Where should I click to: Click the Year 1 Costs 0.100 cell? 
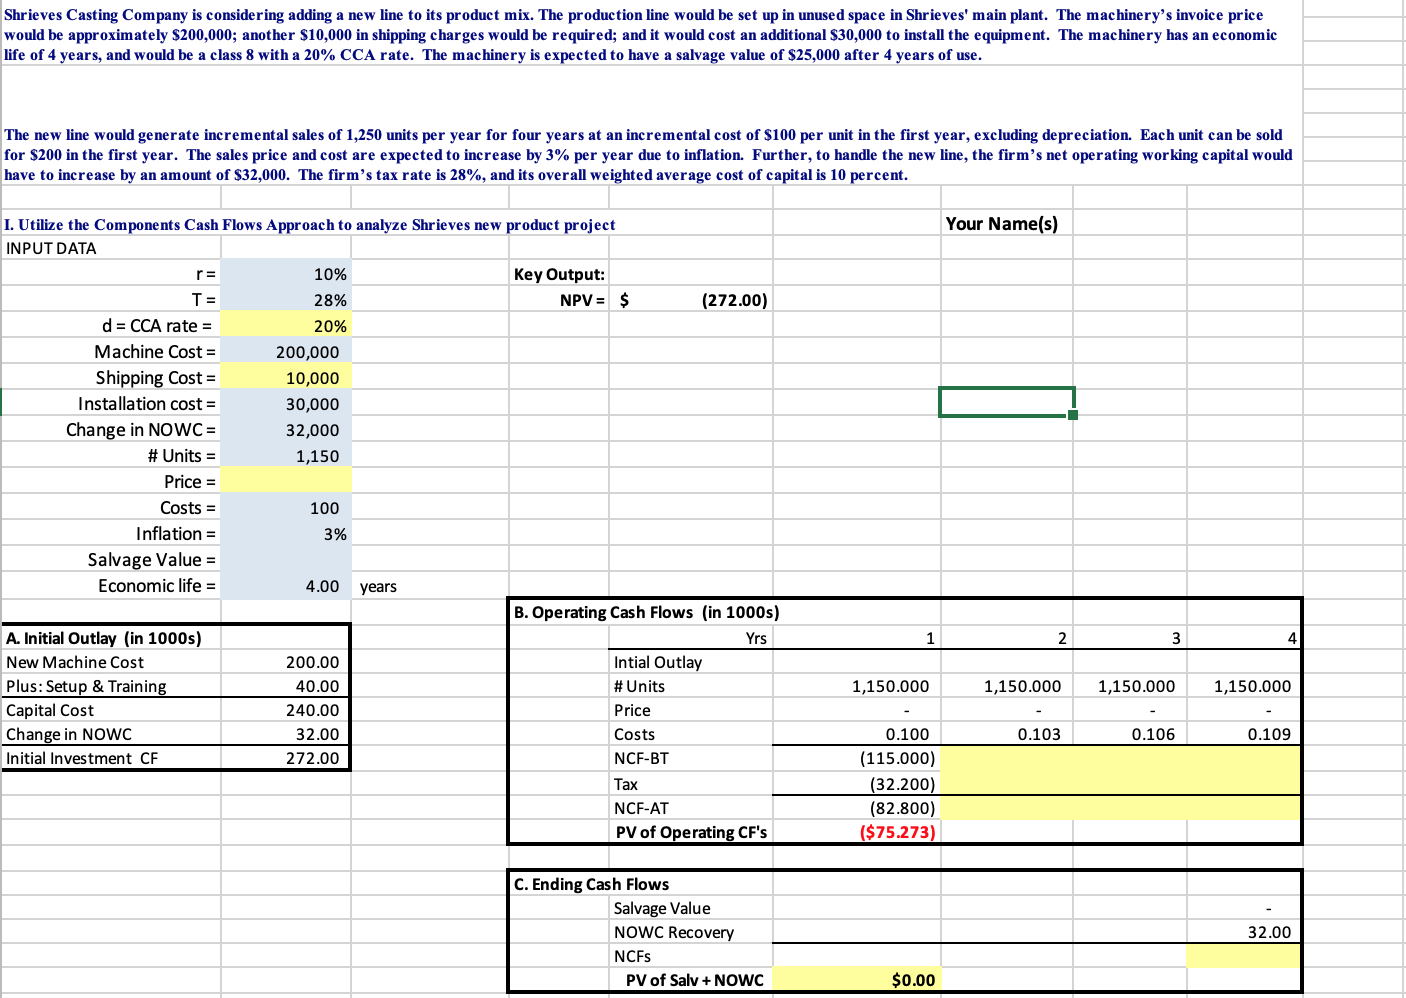[x=857, y=734]
